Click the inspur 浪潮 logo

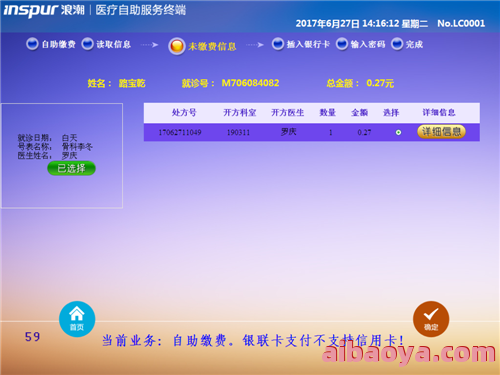(44, 10)
